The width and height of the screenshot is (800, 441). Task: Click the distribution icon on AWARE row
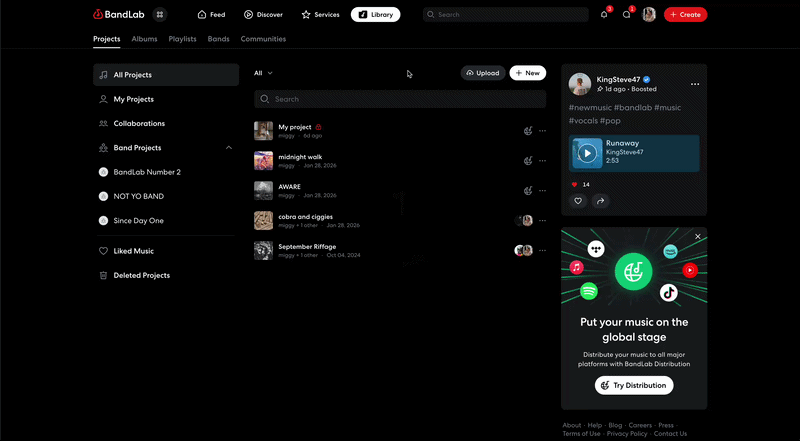527,190
